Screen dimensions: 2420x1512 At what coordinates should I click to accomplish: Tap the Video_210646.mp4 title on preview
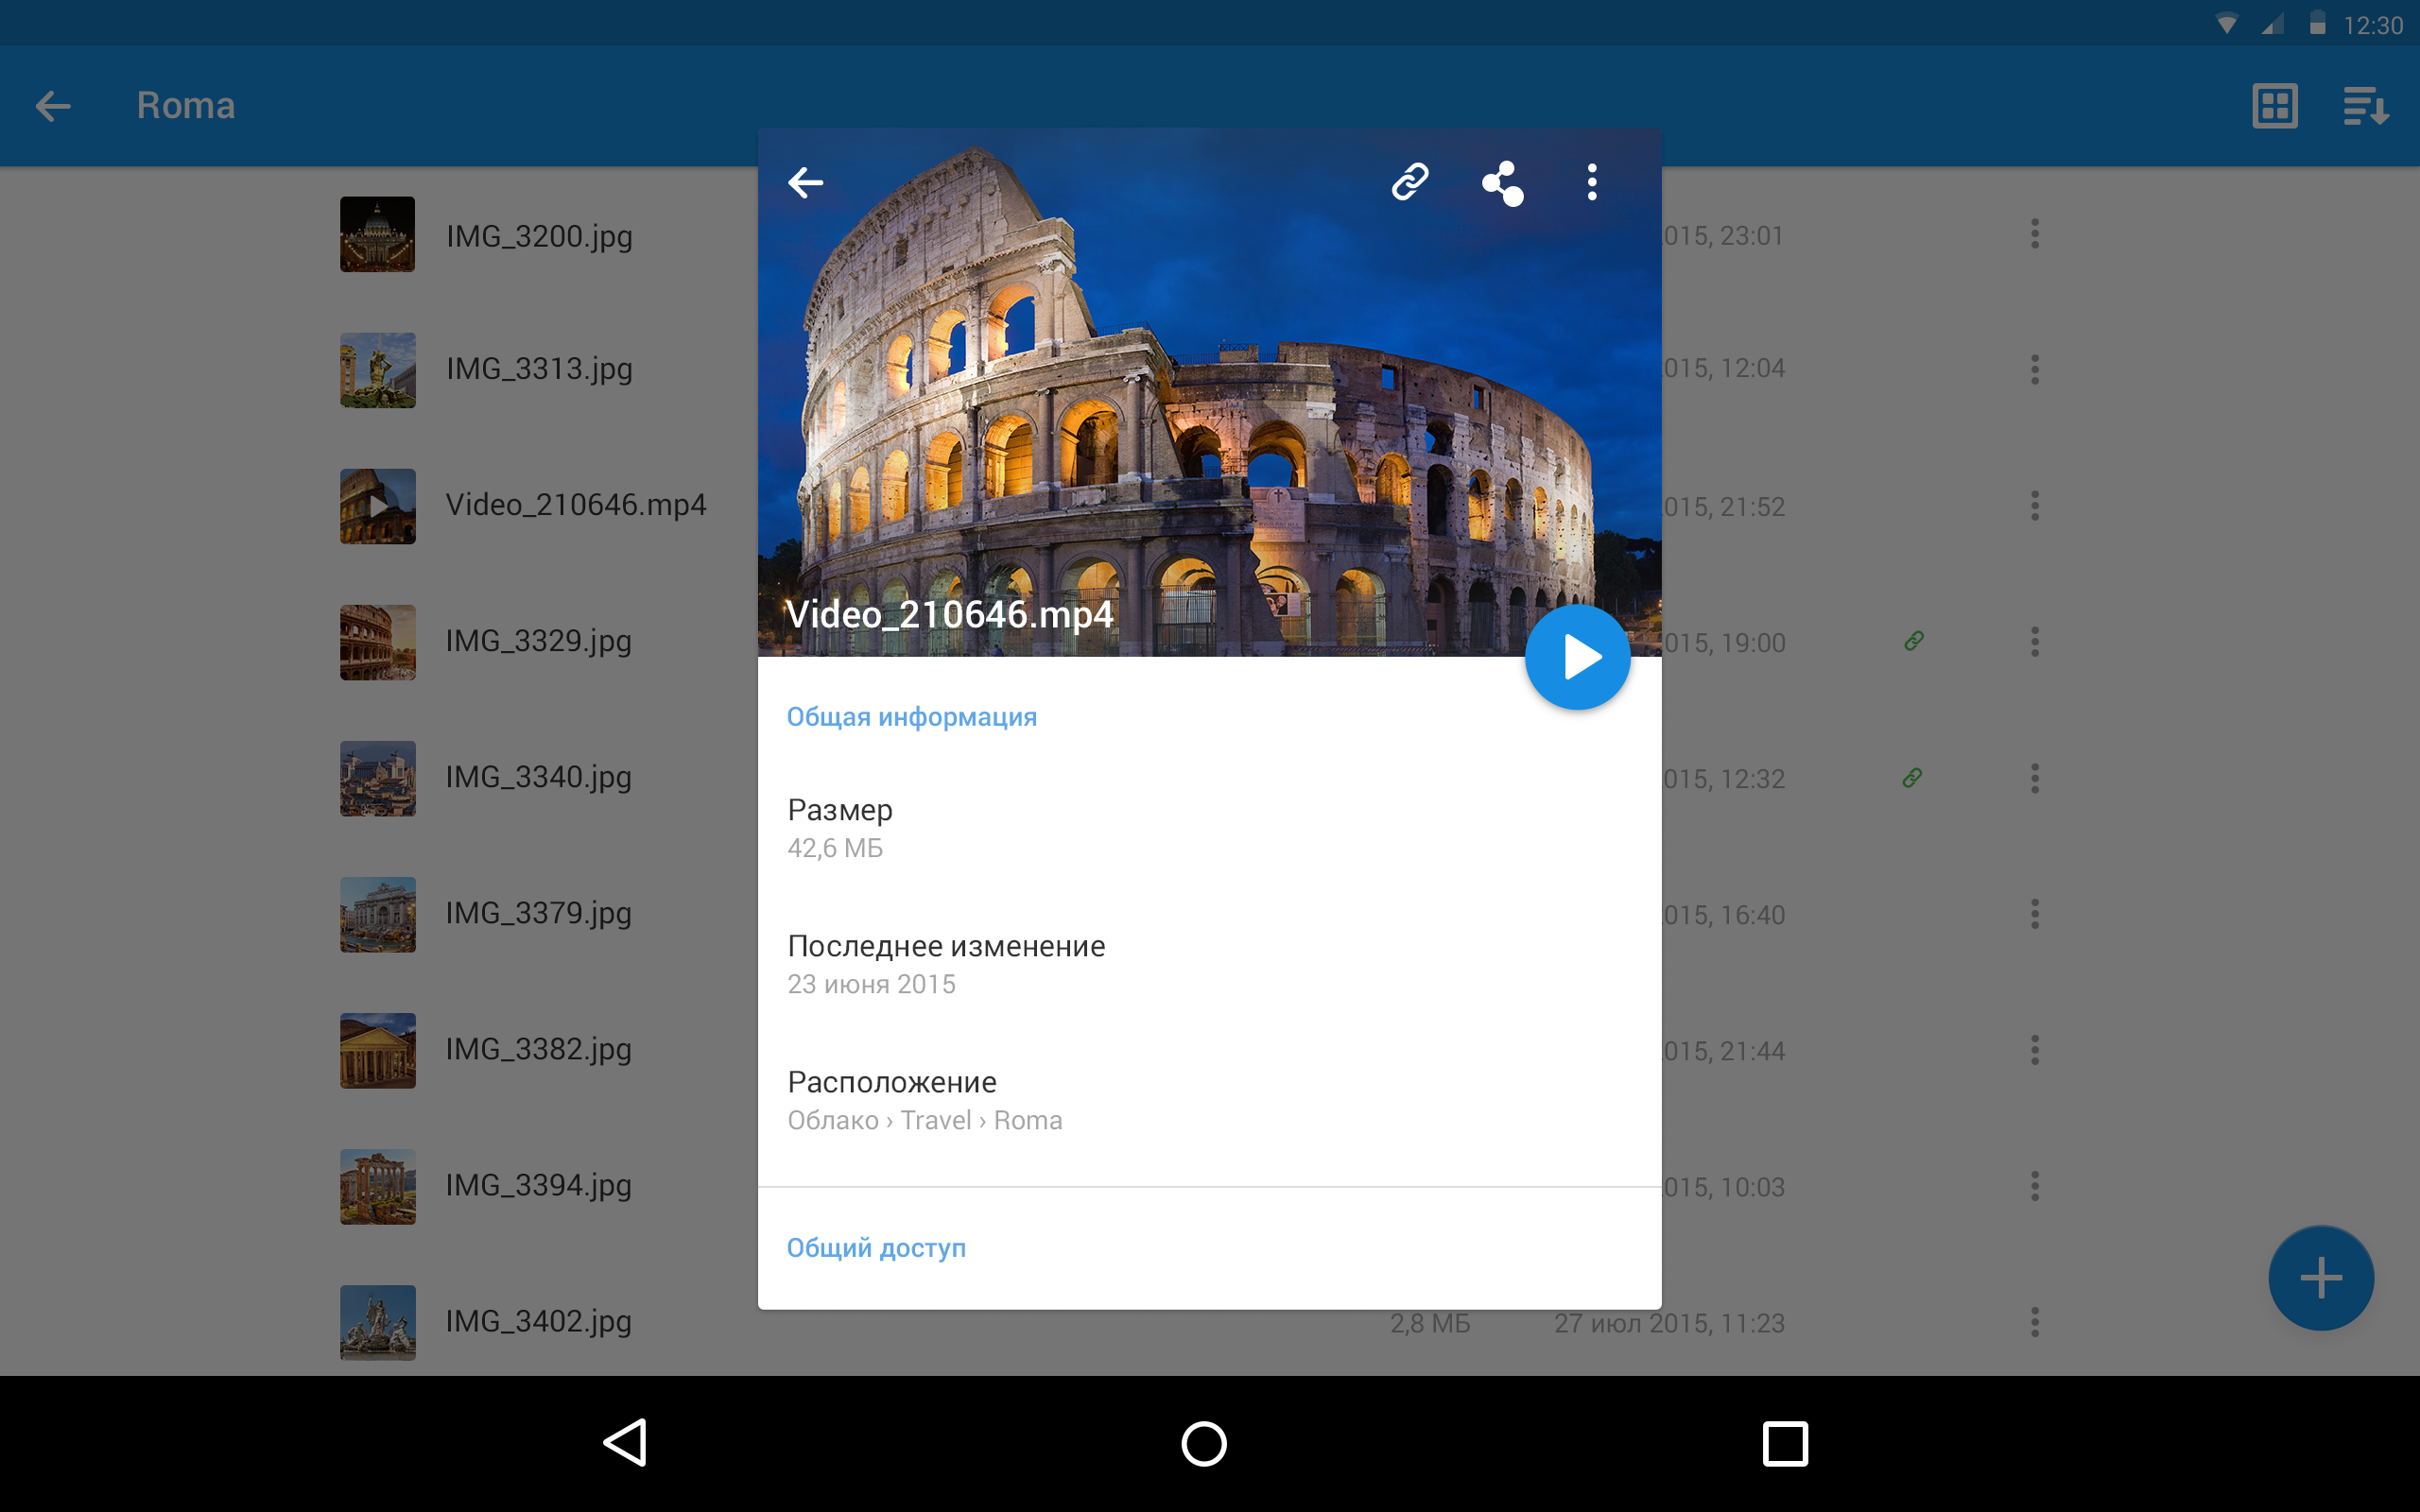tap(949, 614)
